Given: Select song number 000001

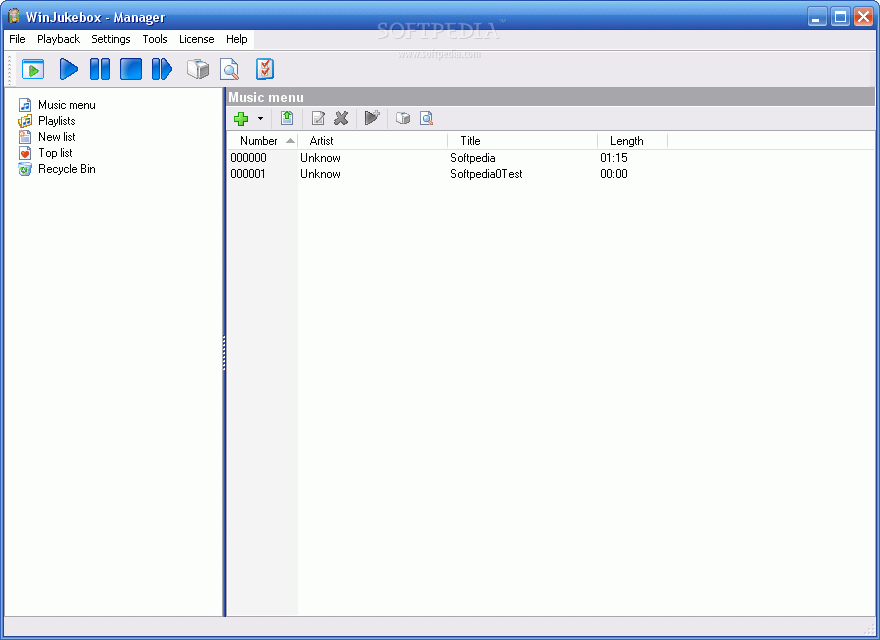Looking at the screenshot, I should coord(248,174).
